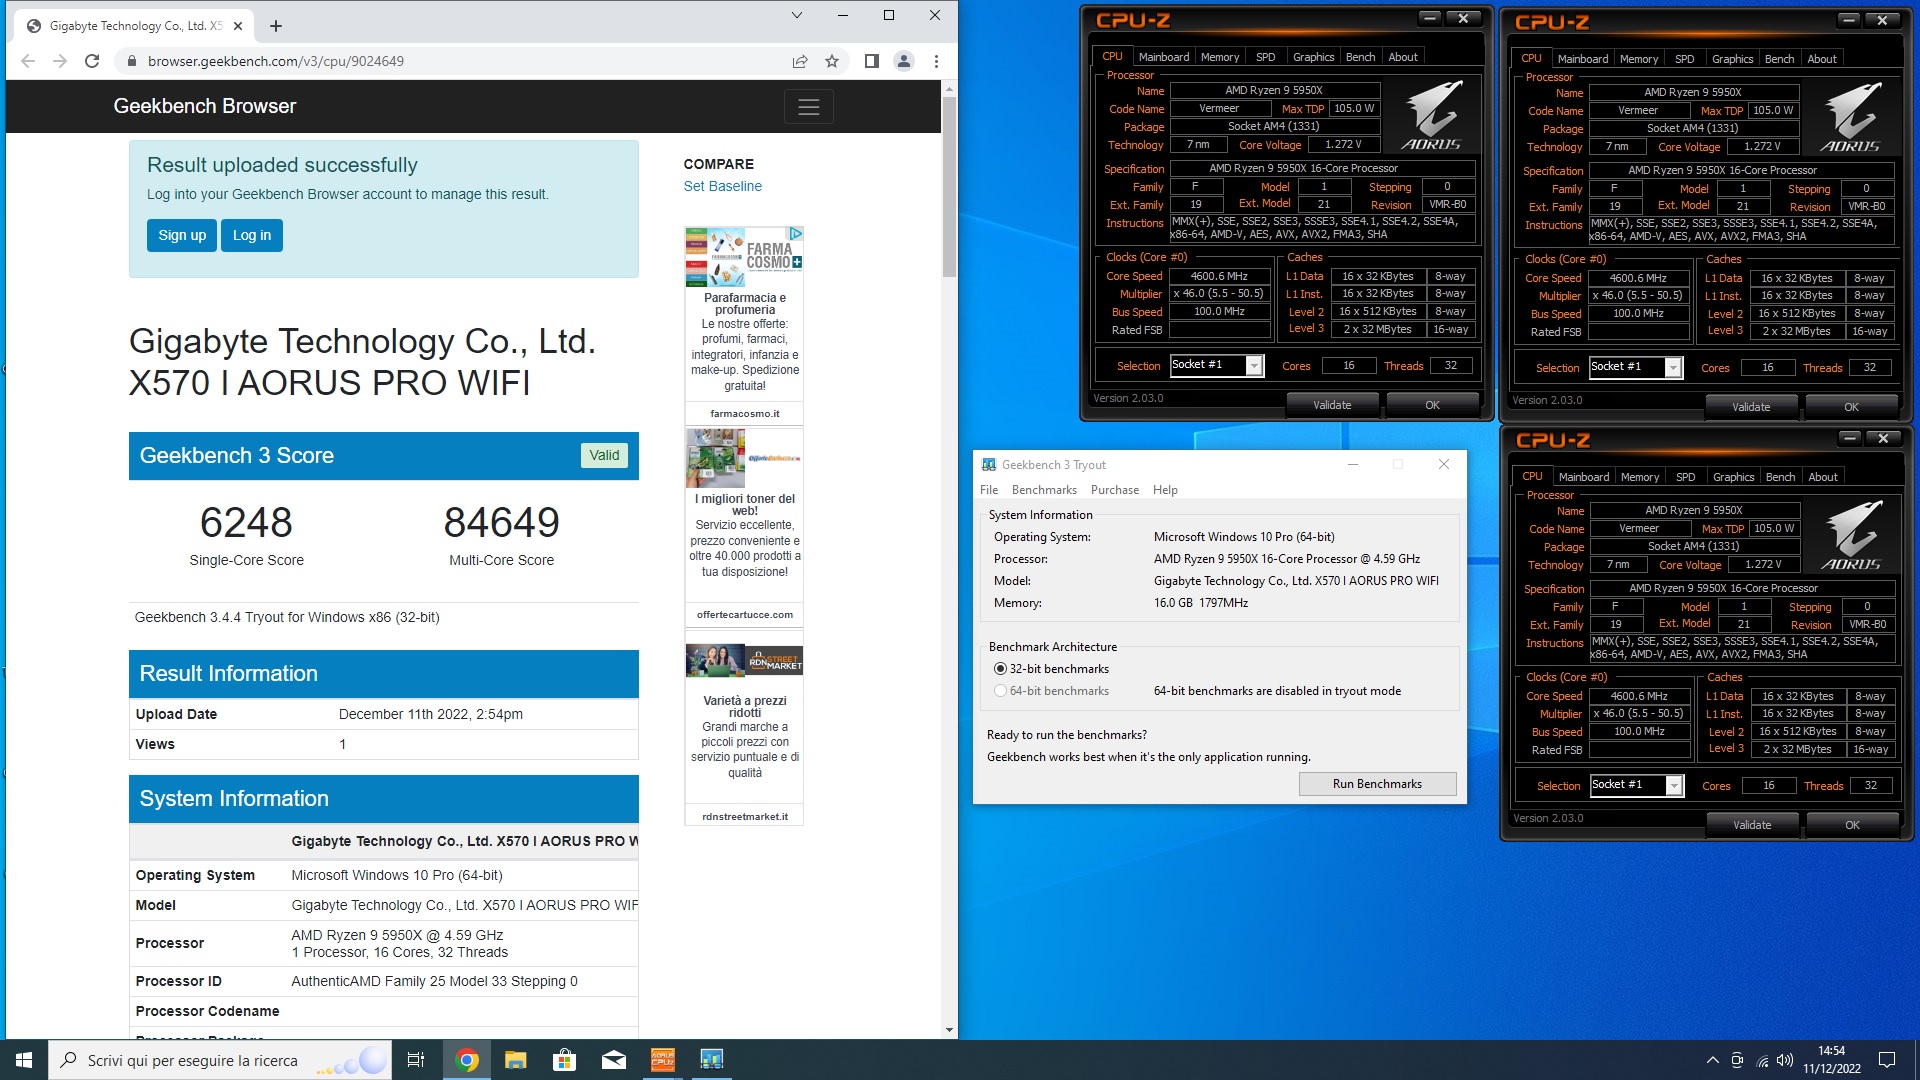Open a new Chrome tab
This screenshot has width=1920, height=1080.
pos(276,26)
